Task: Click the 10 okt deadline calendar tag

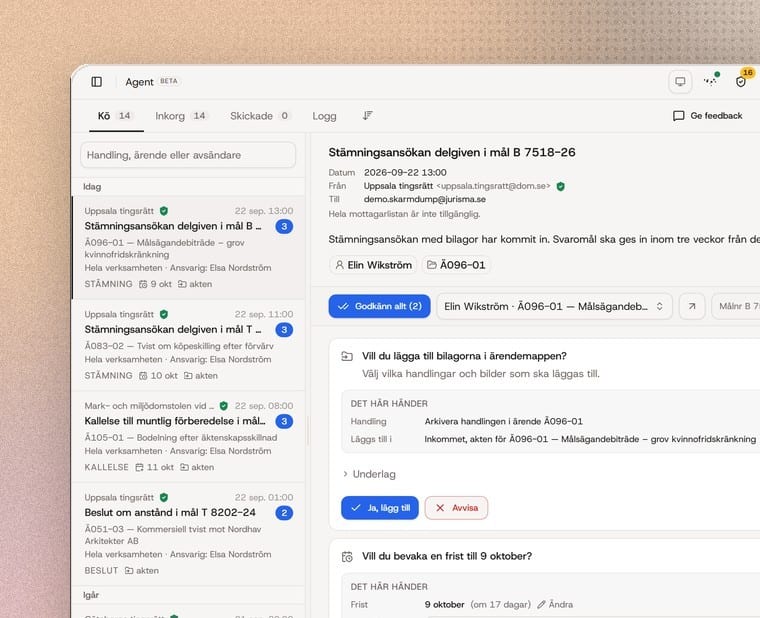Action: click(158, 376)
